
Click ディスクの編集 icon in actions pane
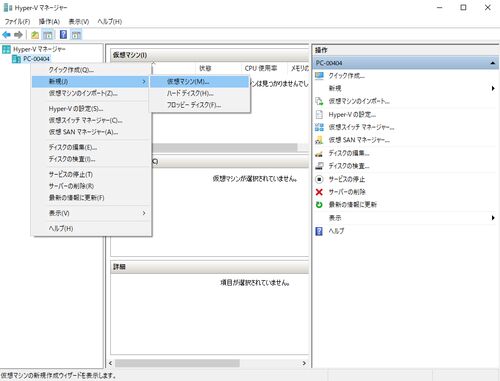click(319, 153)
